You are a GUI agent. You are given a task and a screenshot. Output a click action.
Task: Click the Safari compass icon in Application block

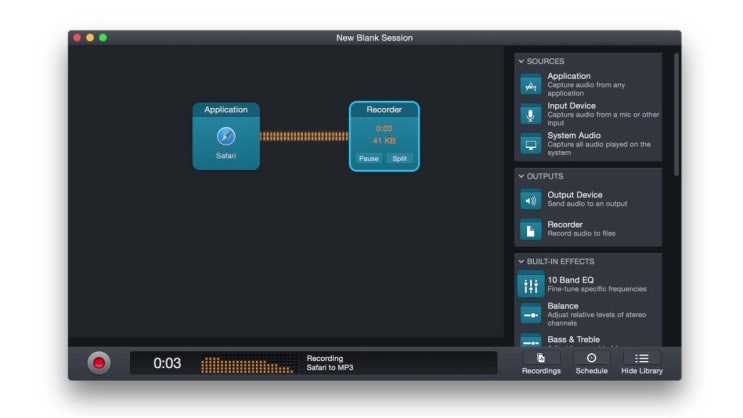226,136
